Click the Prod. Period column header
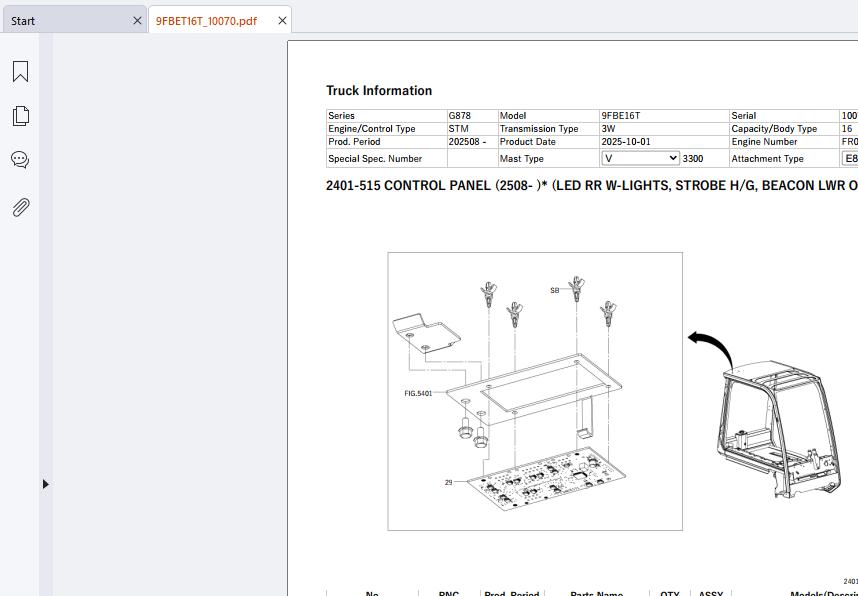Image resolution: width=858 pixels, height=596 pixels. 512,593
